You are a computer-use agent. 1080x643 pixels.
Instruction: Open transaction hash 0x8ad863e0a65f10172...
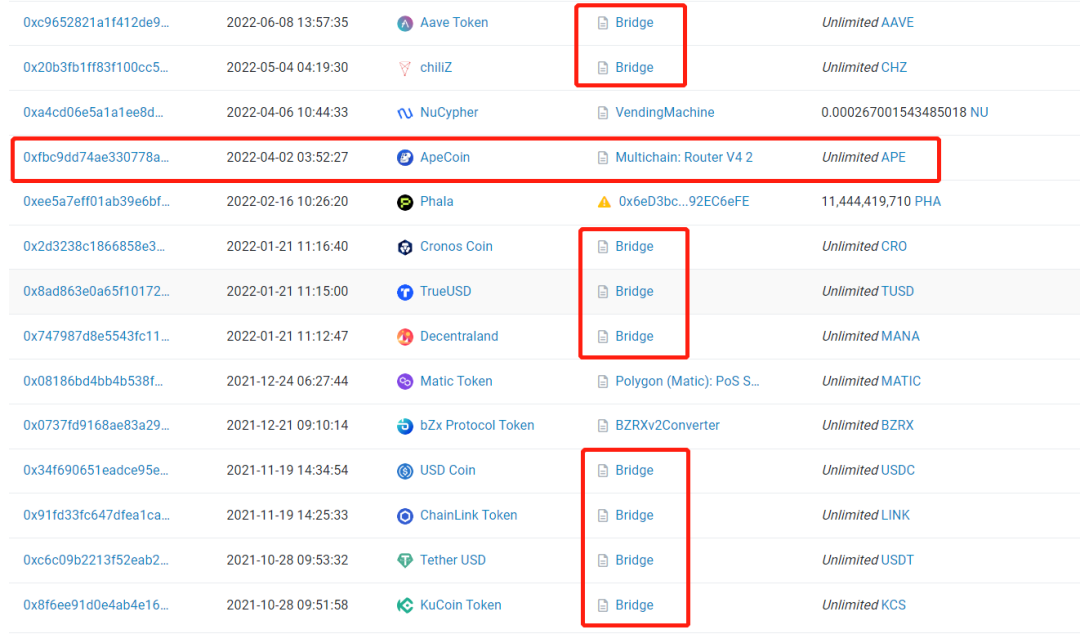[x=96, y=291]
